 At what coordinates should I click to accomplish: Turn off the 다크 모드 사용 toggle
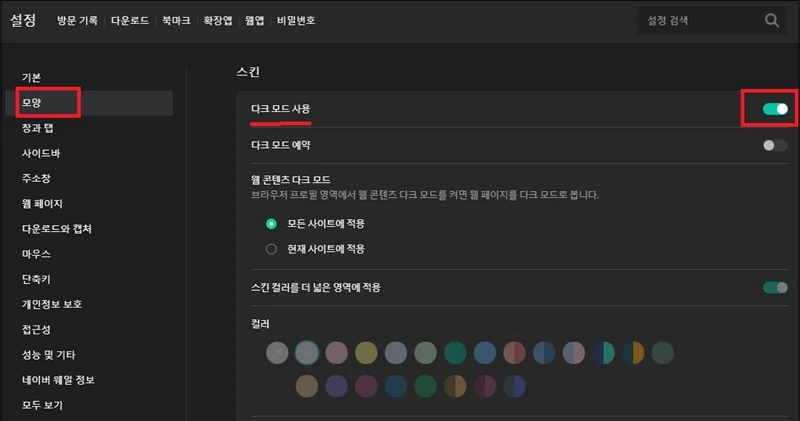click(775, 109)
